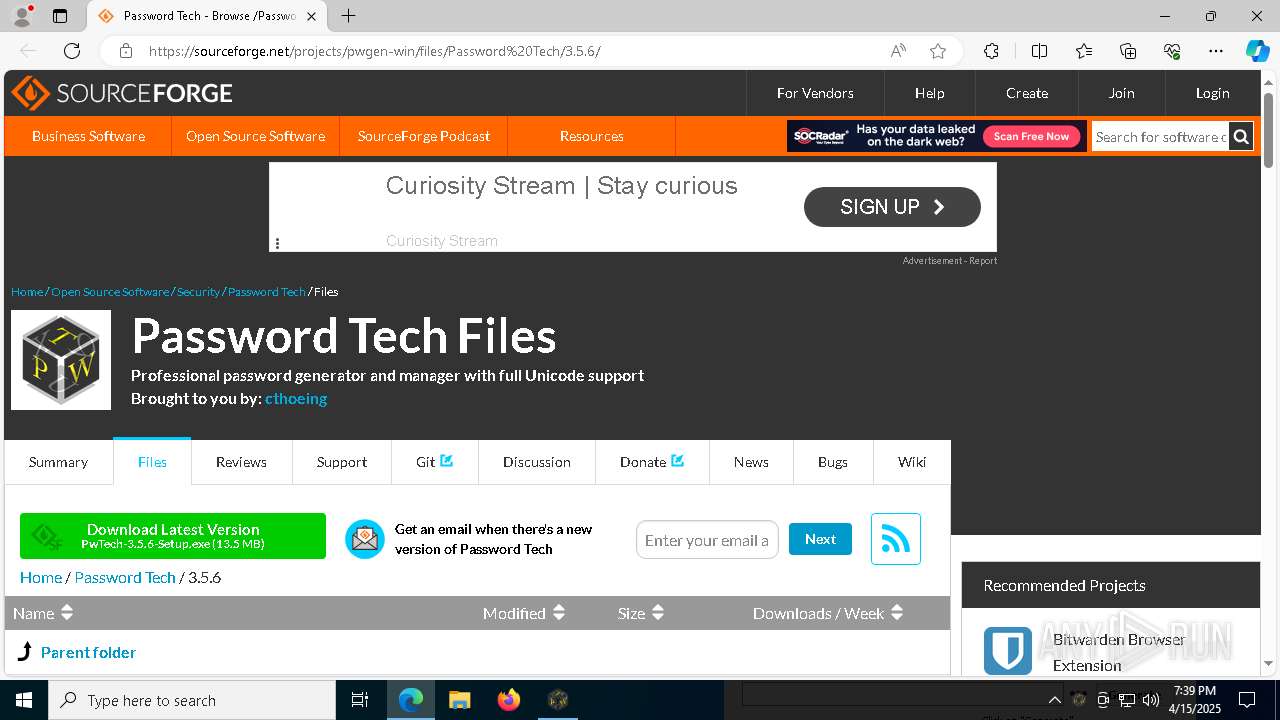The height and width of the screenshot is (720, 1280).
Task: Open the Open Source Software menu
Action: tap(255, 136)
